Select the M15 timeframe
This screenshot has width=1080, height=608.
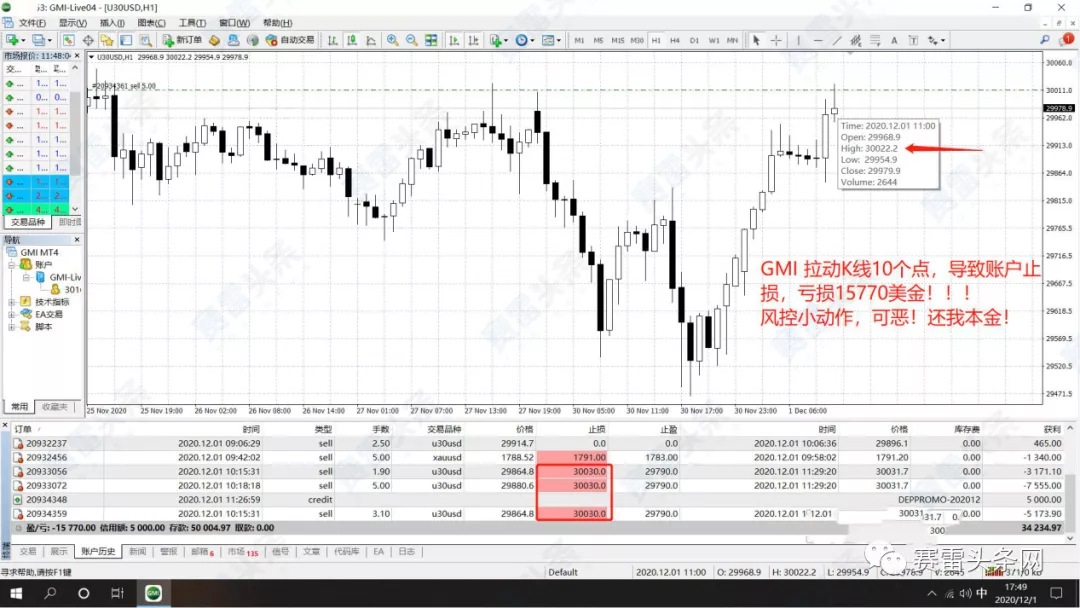(x=618, y=41)
